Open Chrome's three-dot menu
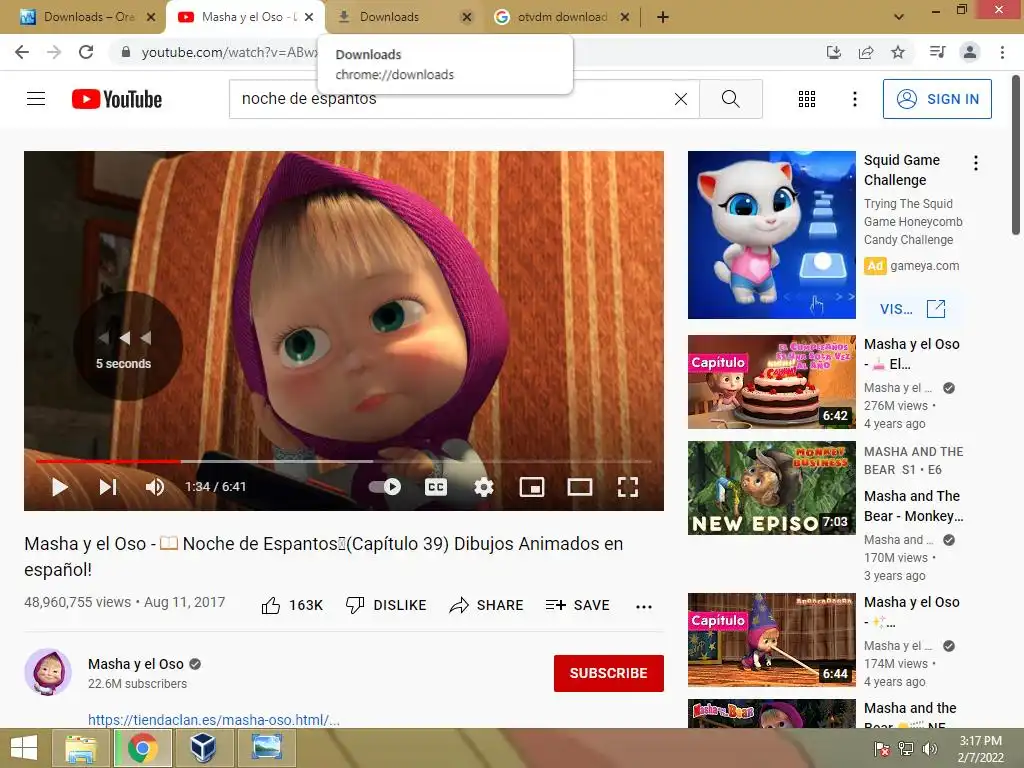This screenshot has width=1024, height=768. (x=1002, y=52)
